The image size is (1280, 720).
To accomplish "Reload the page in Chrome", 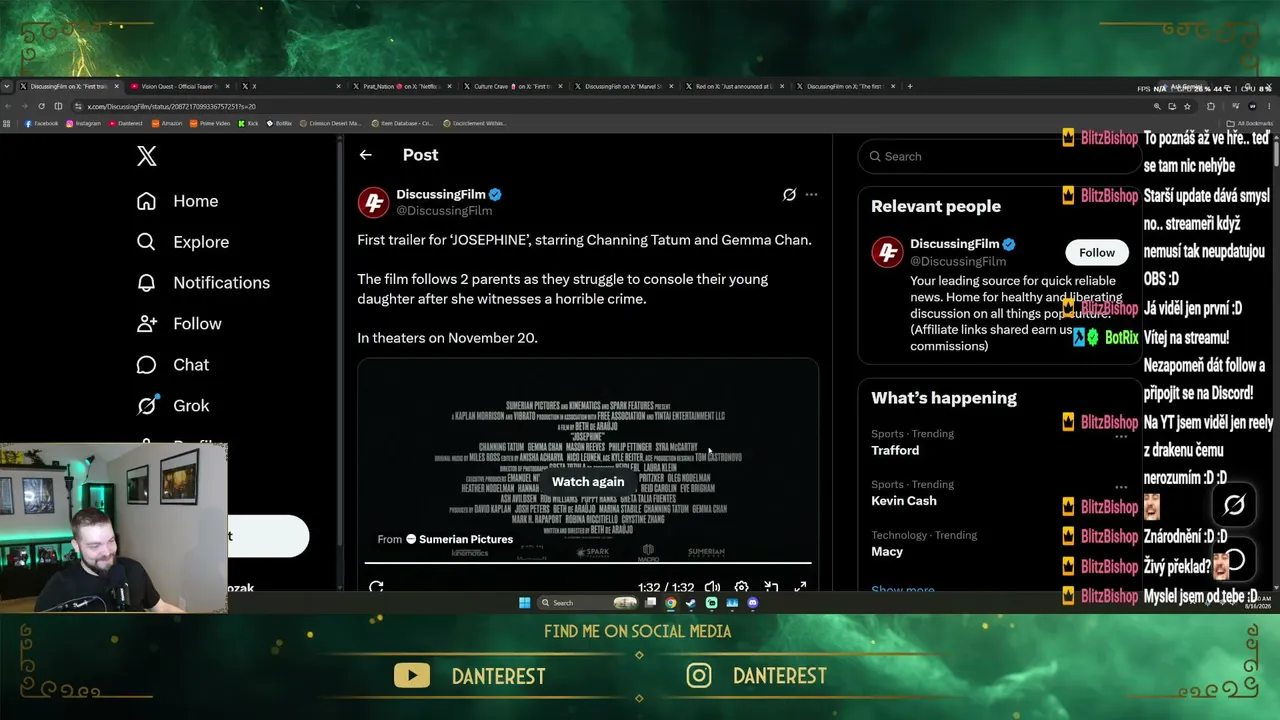I will 41,106.
